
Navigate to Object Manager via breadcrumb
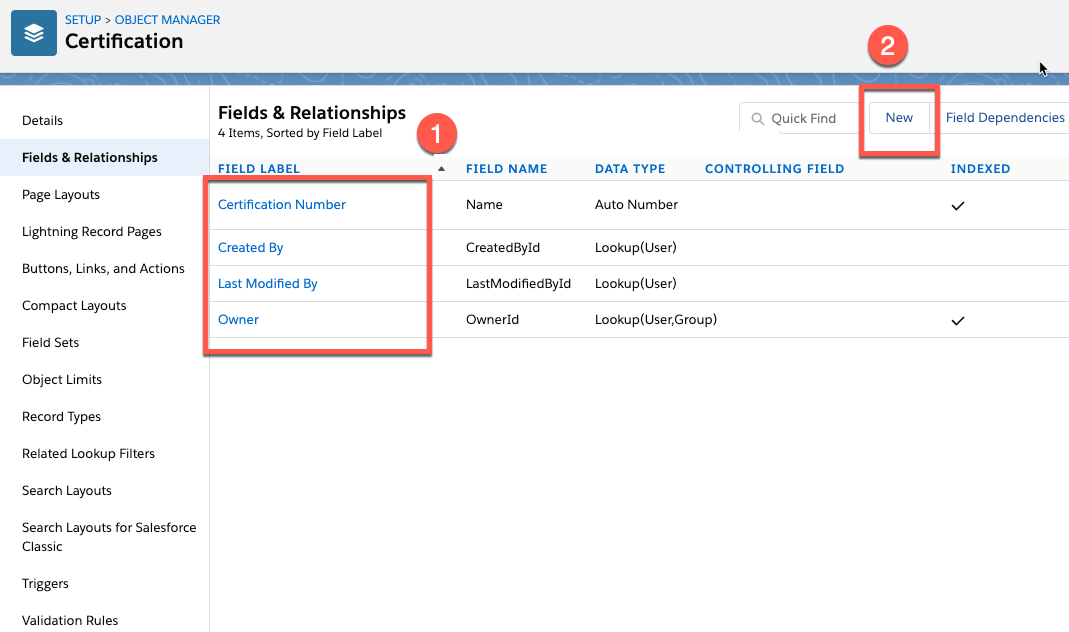[x=166, y=18]
